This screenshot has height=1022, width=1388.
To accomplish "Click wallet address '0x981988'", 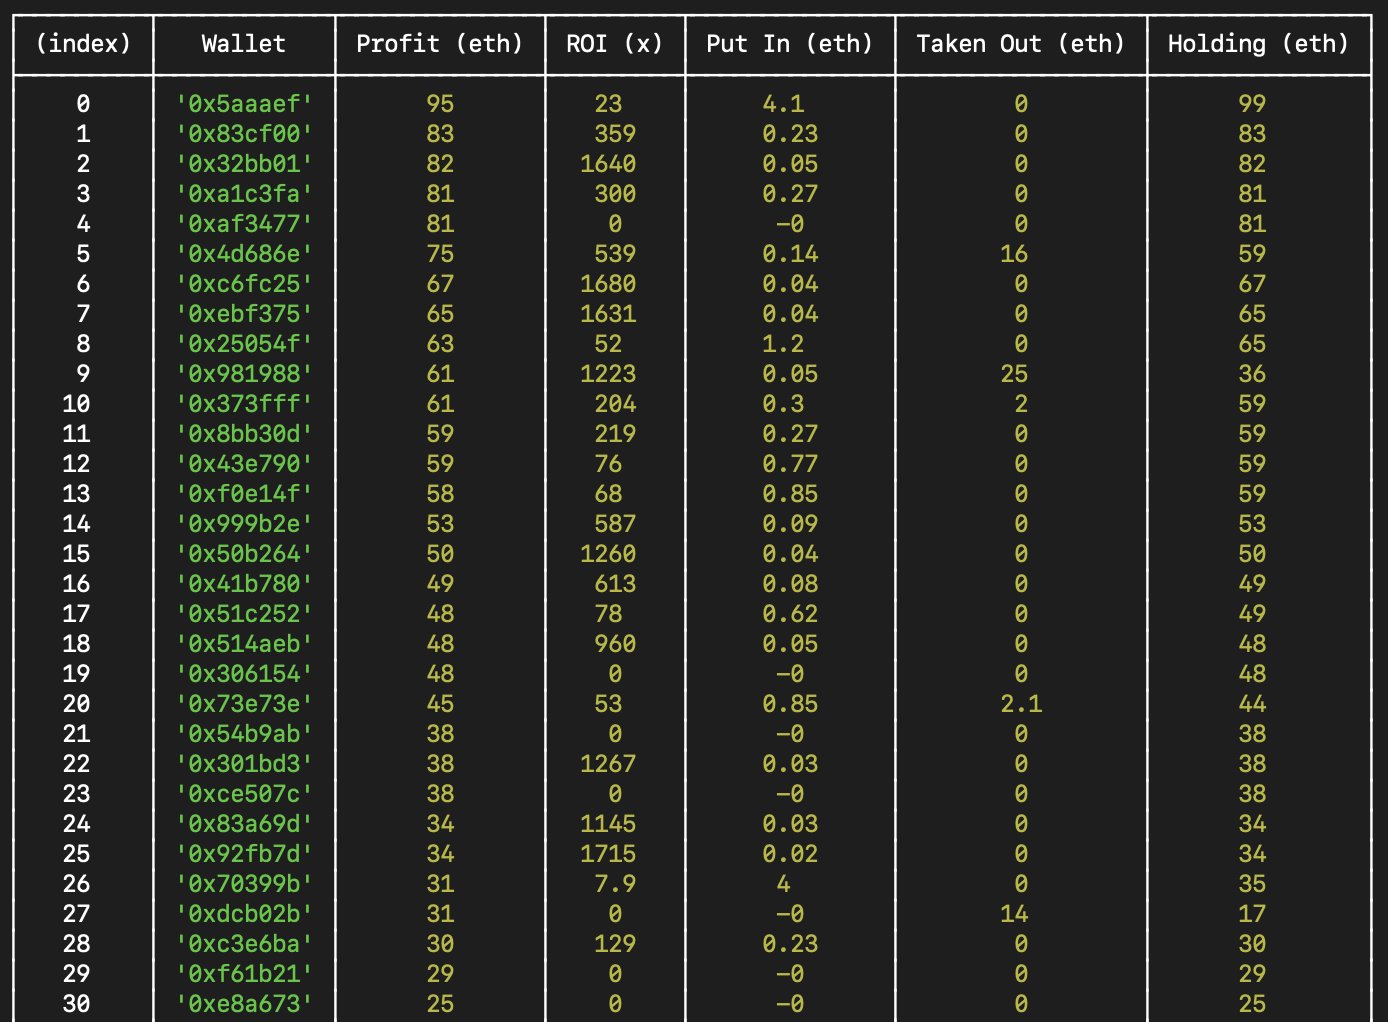I will (244, 374).
